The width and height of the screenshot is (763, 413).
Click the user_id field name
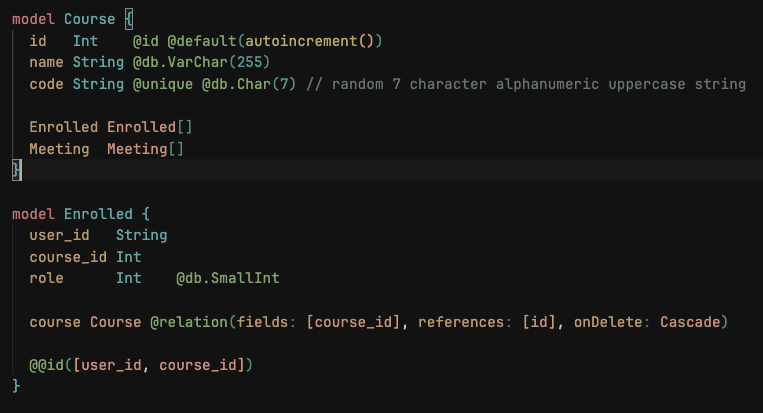coord(59,235)
